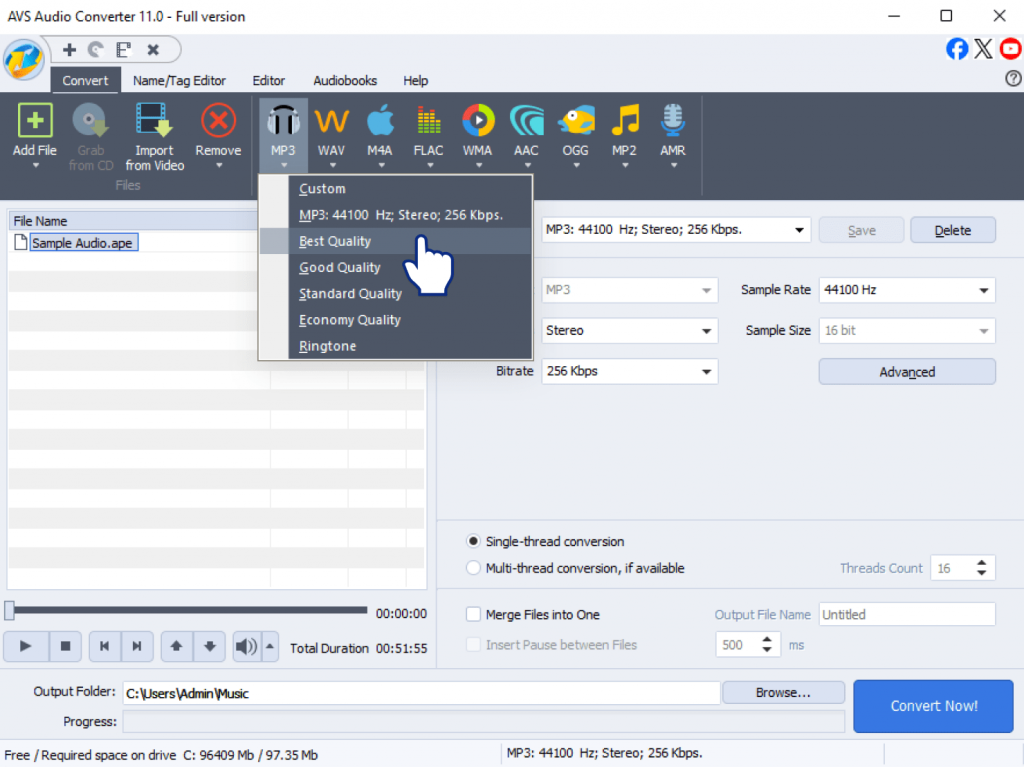
Task: Choose Standard Quality preset
Action: click(396, 293)
